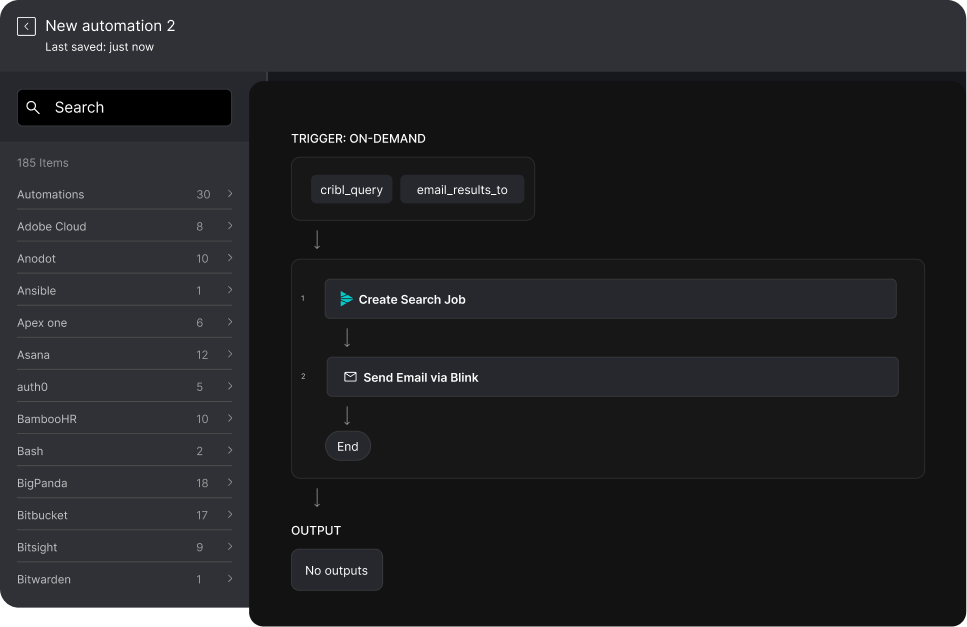Click the back arrow icon beside New automation 2
Viewport: 967px width, 627px height.
26,27
